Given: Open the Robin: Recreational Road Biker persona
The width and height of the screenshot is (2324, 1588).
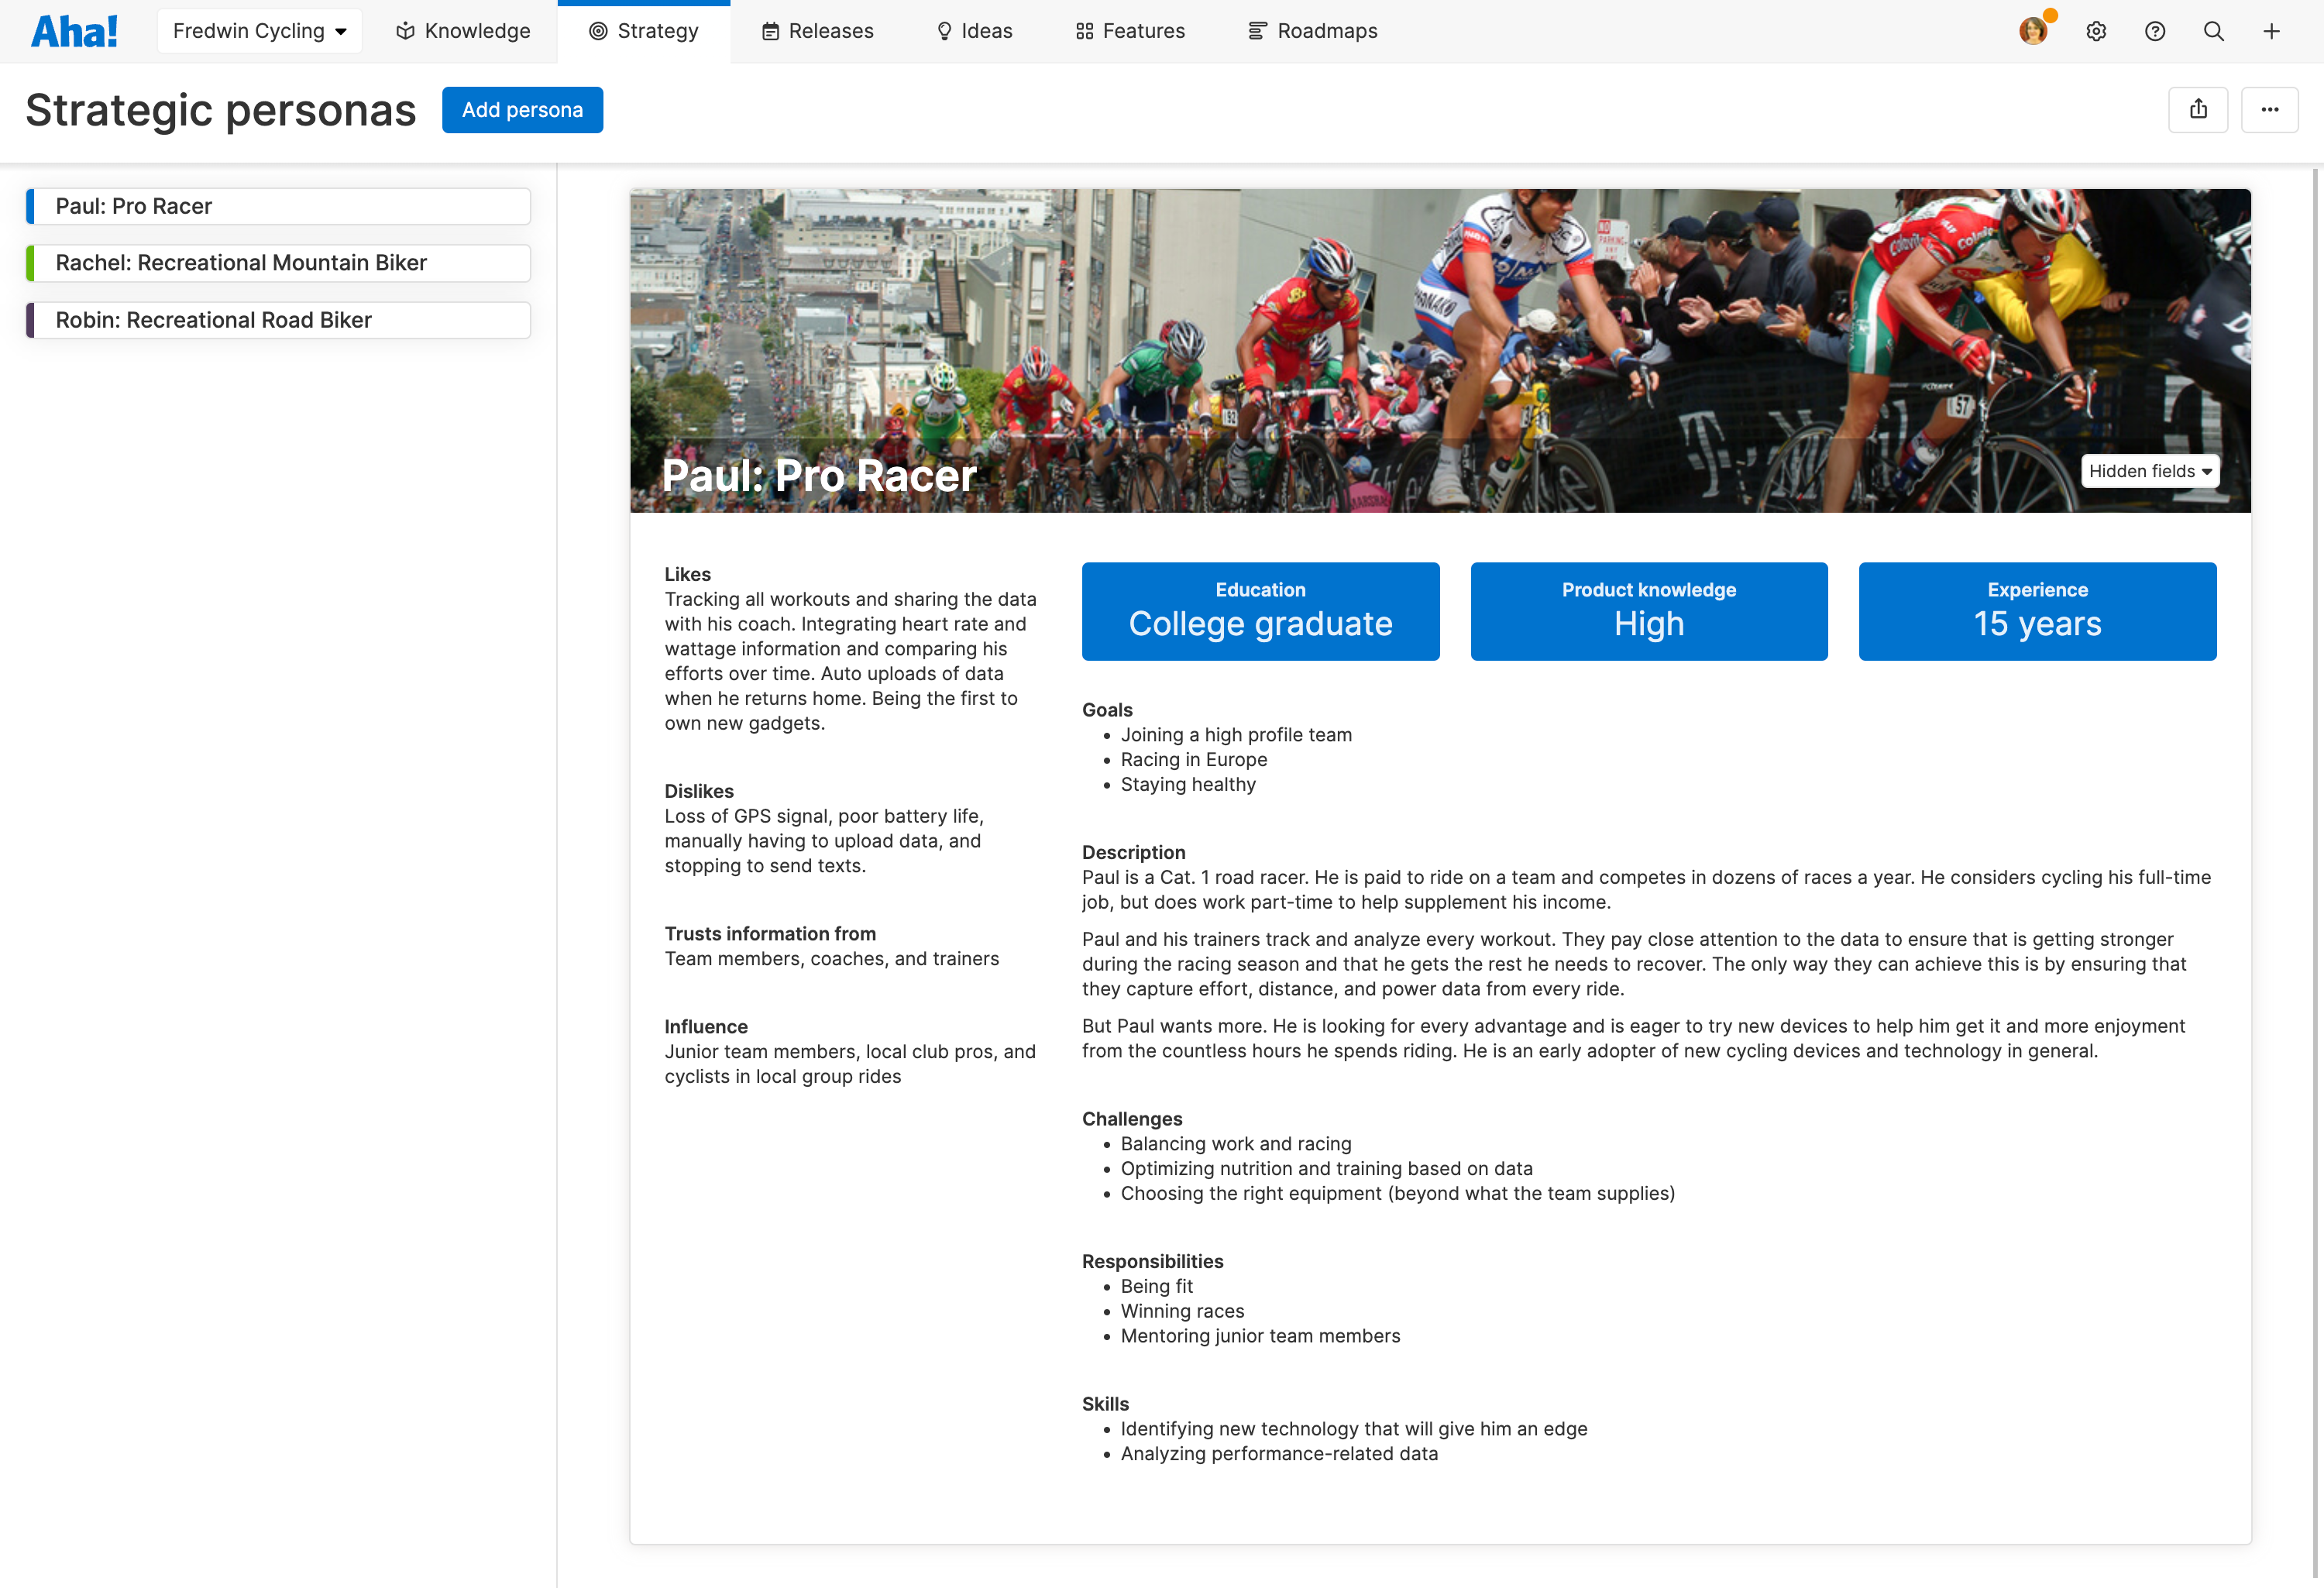Looking at the screenshot, I should coord(277,320).
